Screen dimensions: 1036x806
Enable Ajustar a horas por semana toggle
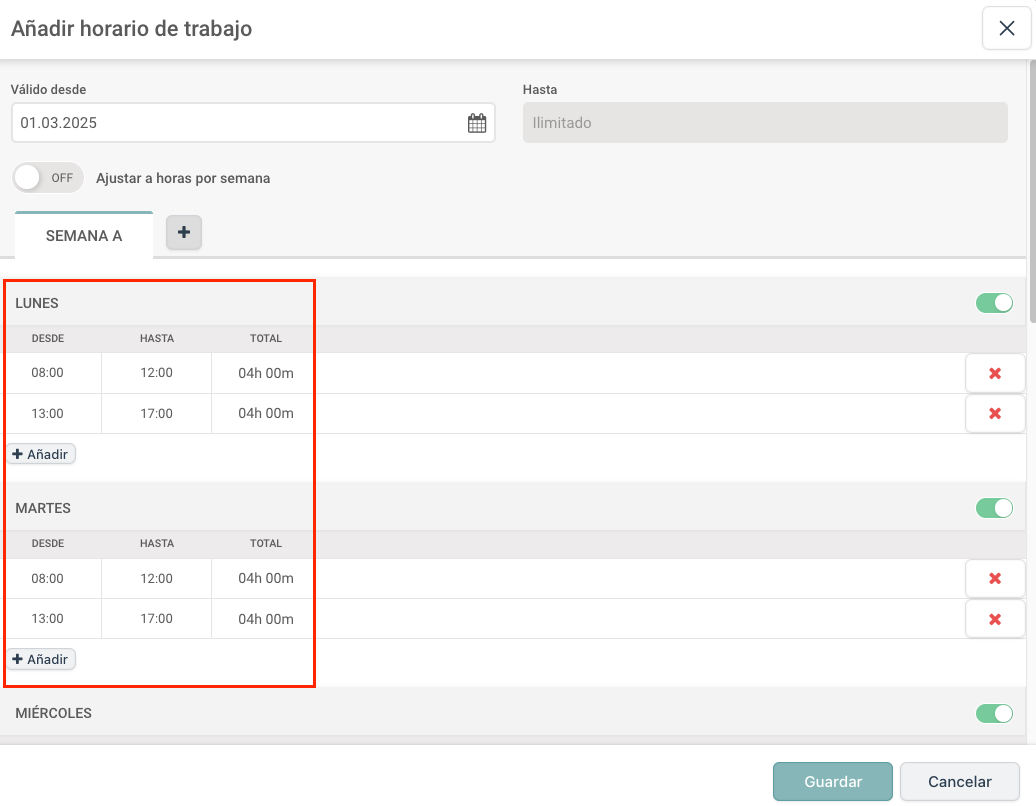coord(47,178)
